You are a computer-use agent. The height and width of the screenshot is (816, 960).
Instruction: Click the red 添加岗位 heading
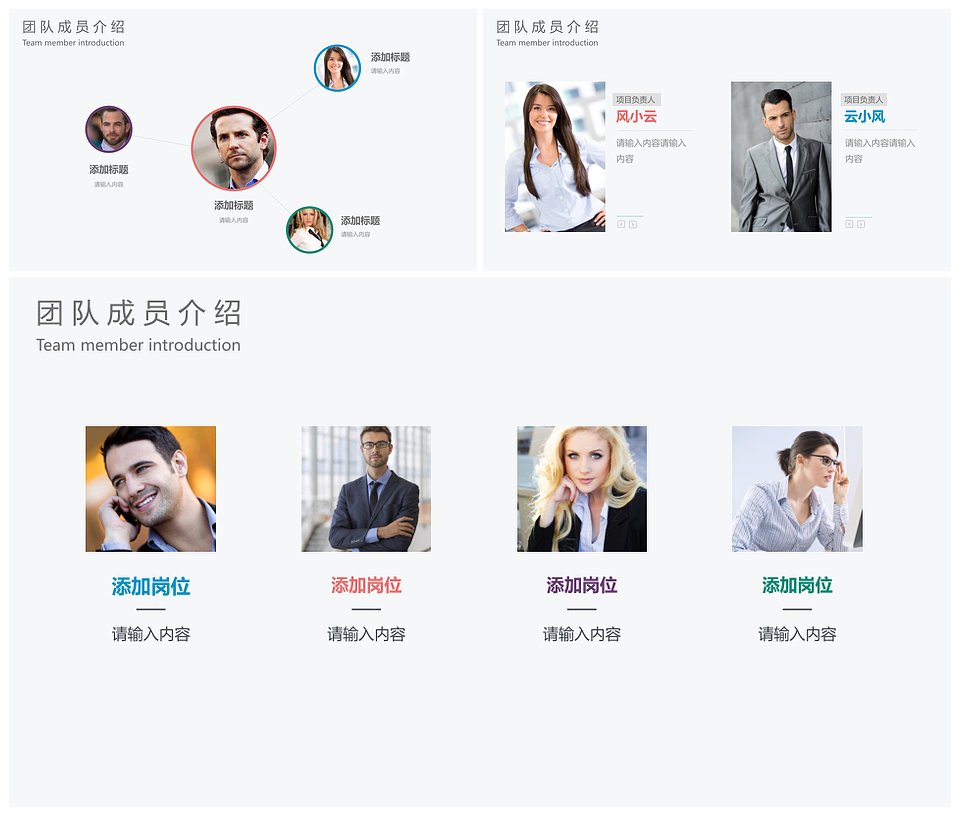click(366, 585)
